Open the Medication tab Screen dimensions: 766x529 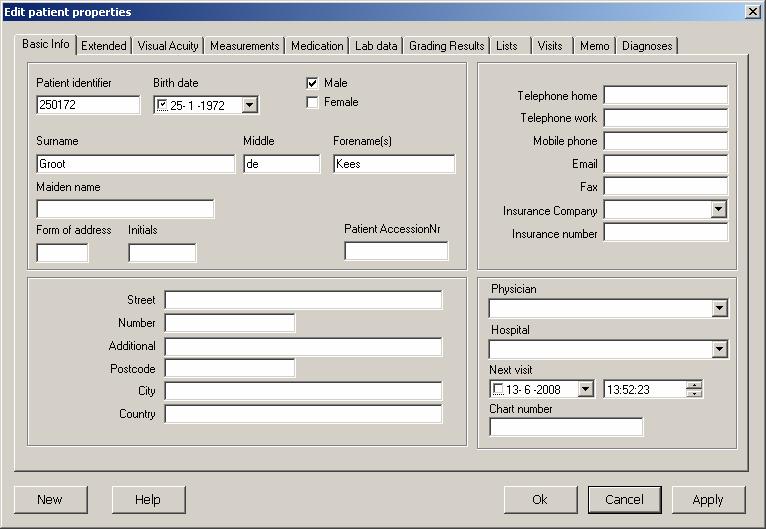coord(317,46)
